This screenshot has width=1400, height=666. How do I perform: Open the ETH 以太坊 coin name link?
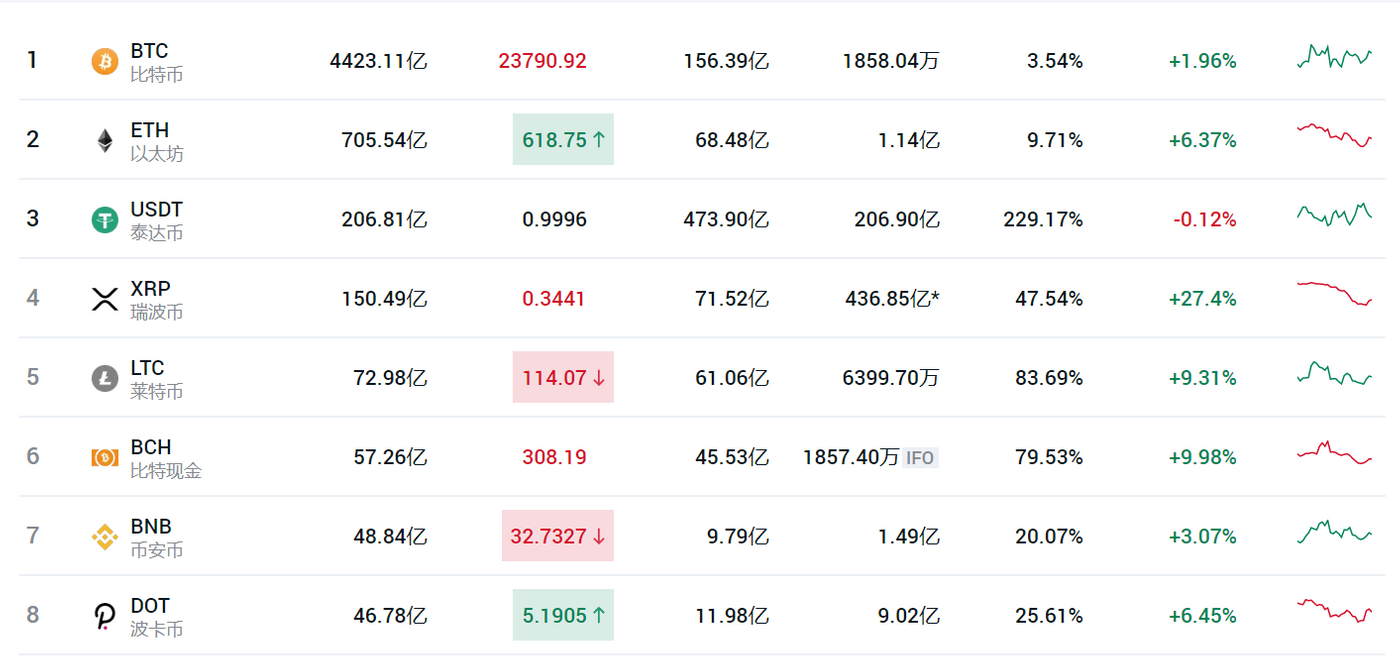[157, 141]
